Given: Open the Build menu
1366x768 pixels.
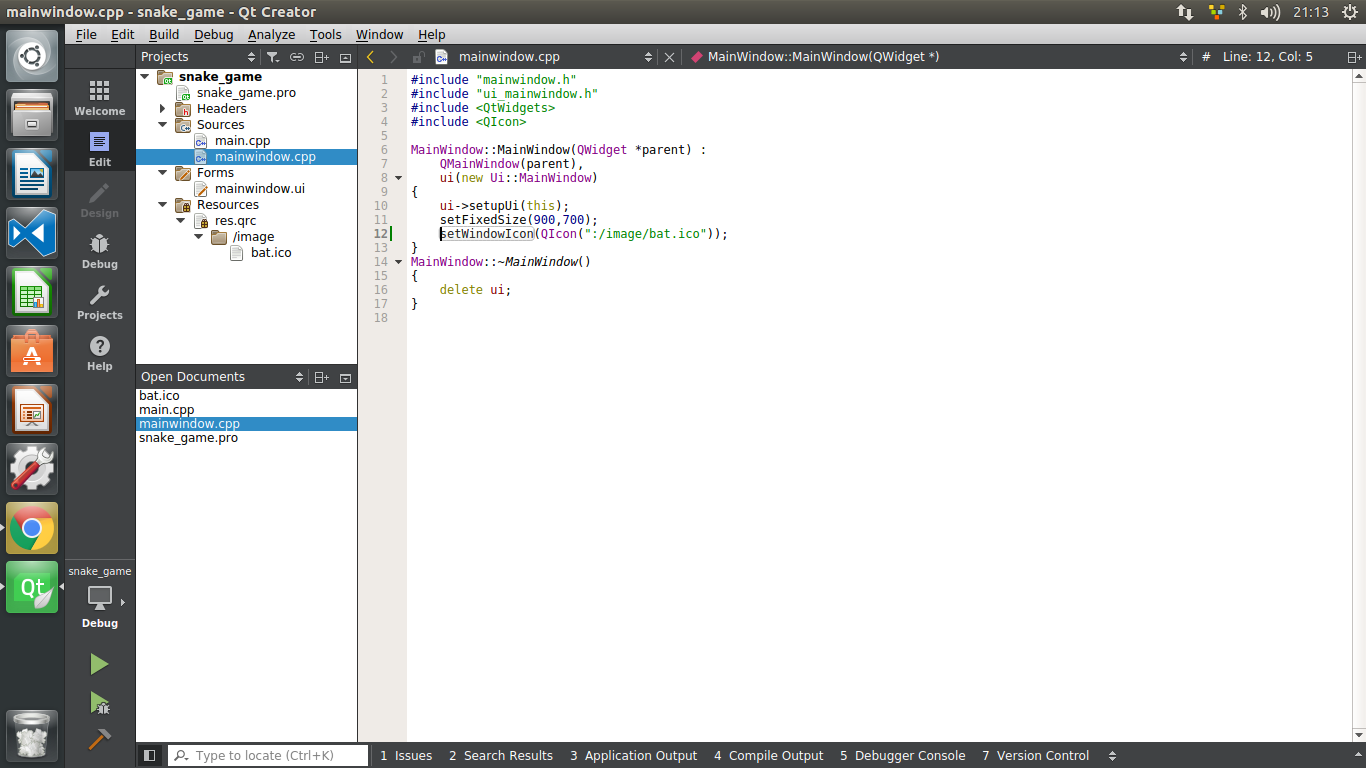Looking at the screenshot, I should click(x=164, y=34).
